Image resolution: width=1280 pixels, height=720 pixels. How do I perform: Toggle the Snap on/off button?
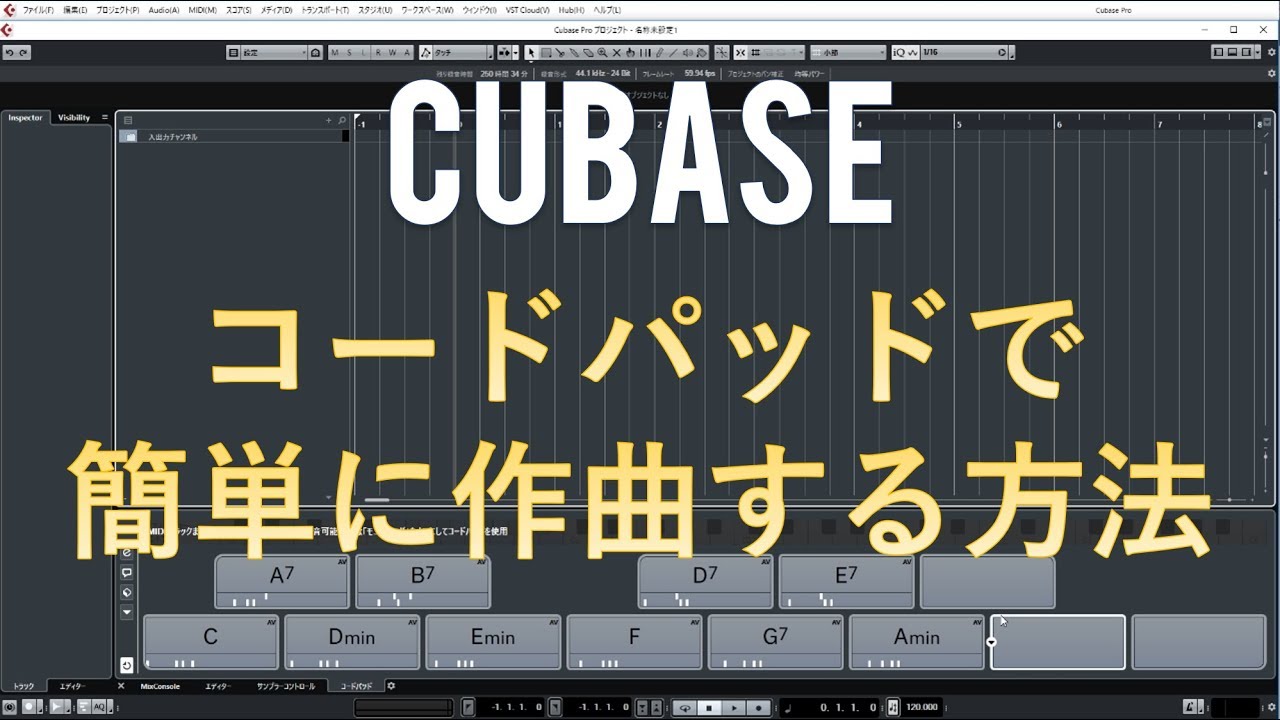[740, 52]
